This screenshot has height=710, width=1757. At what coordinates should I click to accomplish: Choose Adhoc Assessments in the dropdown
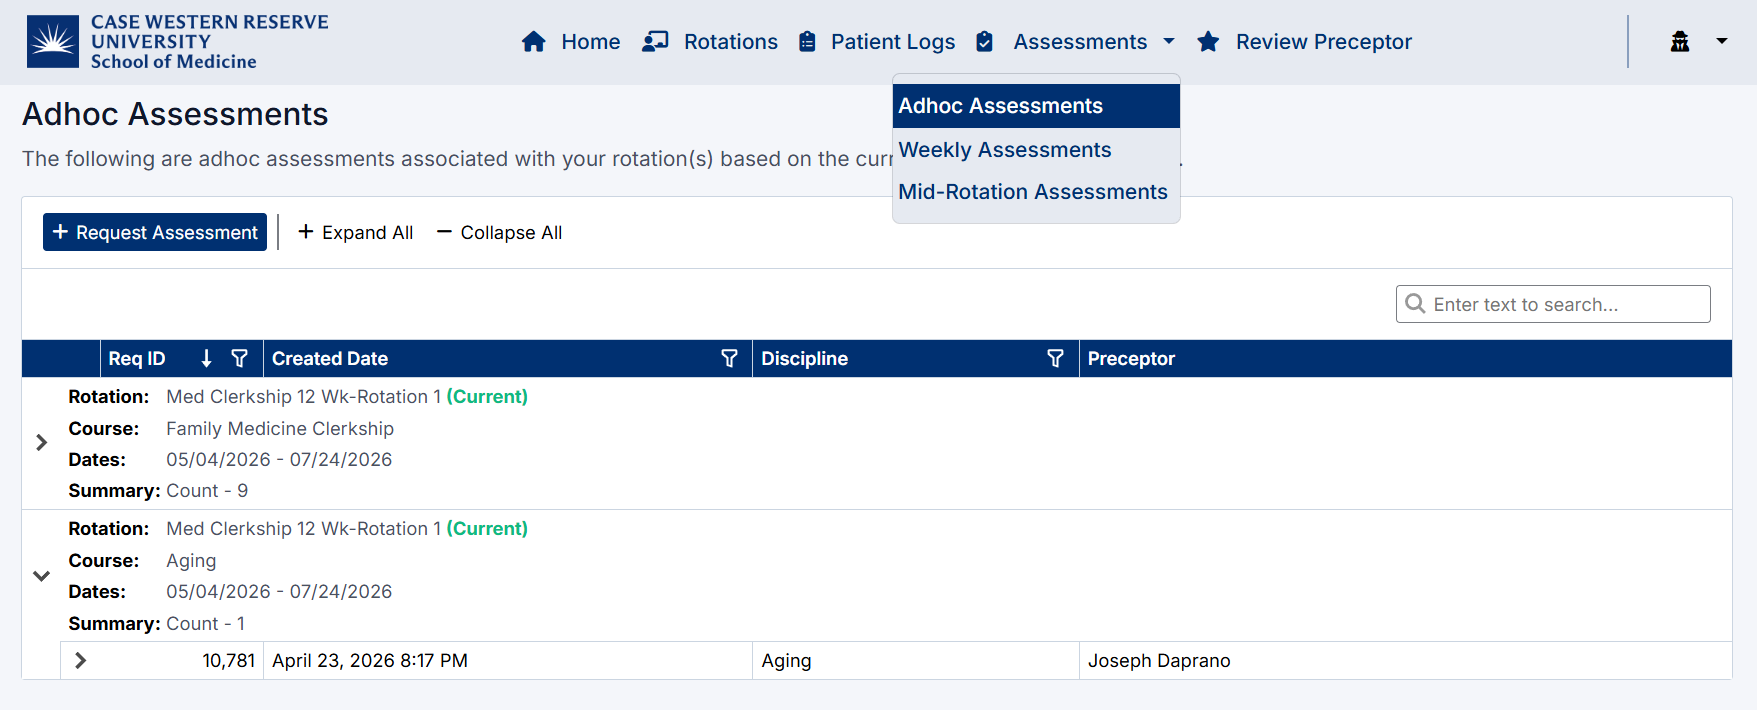(1000, 106)
